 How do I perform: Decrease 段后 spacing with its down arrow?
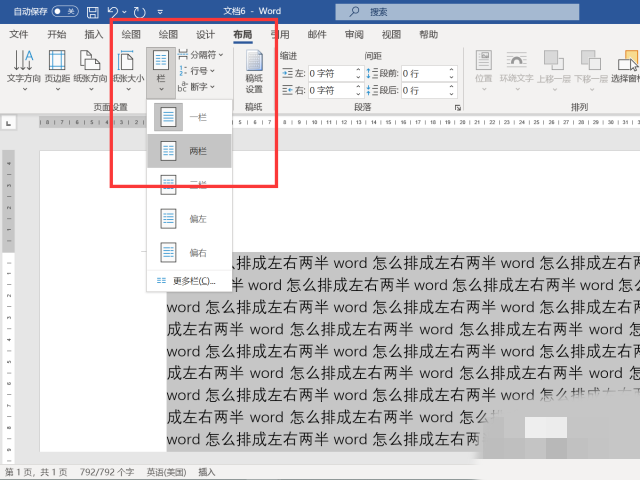point(451,94)
